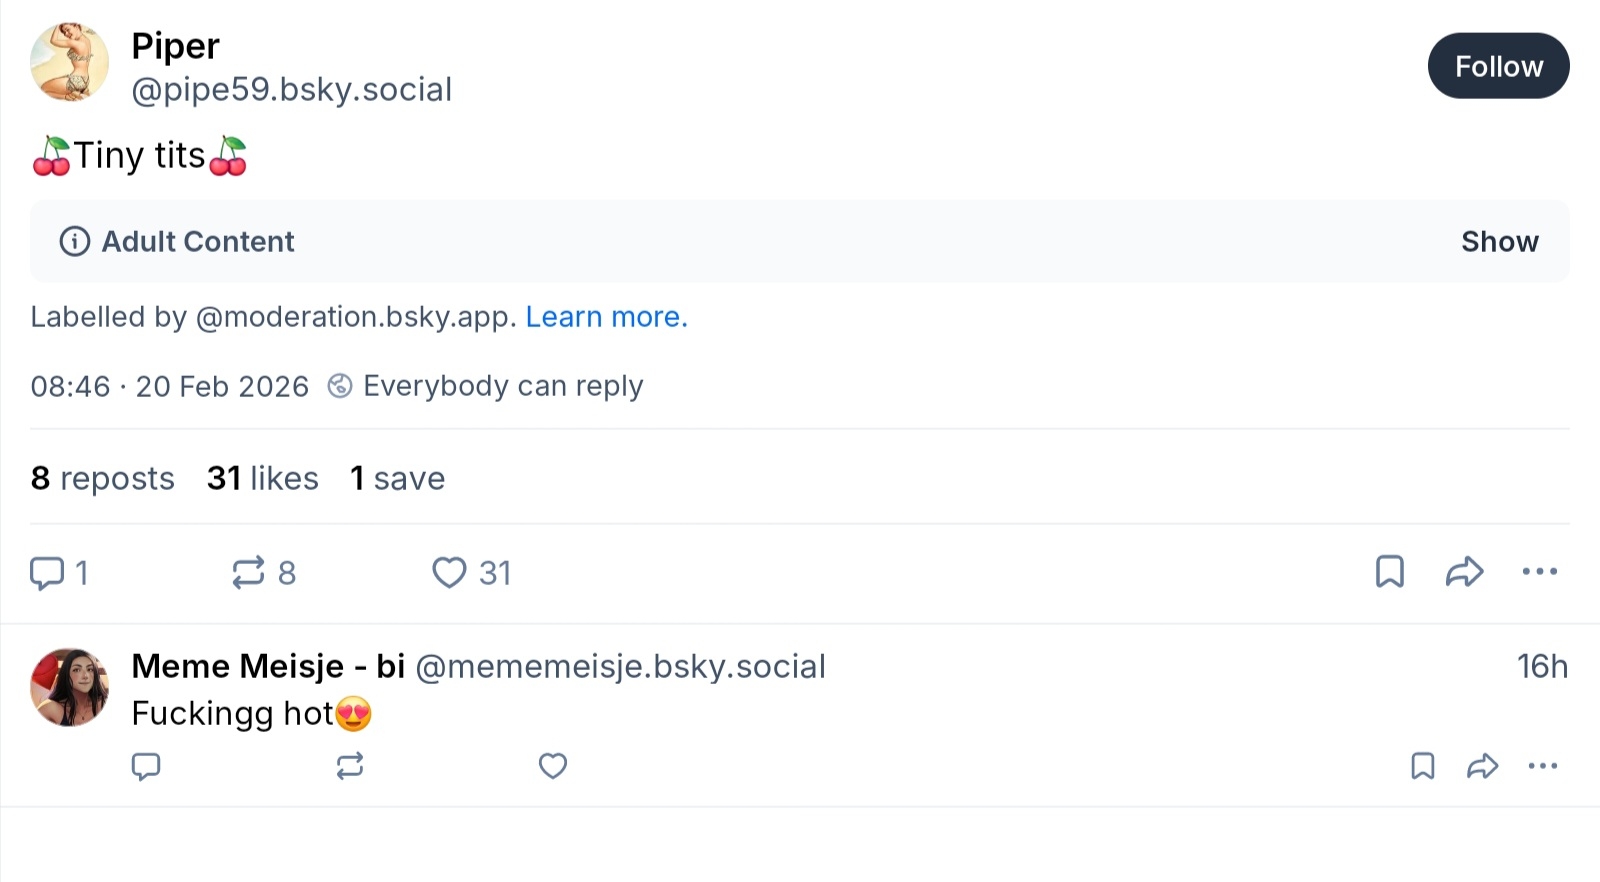1600x882 pixels.
Task: Like Meme Meisje's comment
Action: [x=553, y=767]
